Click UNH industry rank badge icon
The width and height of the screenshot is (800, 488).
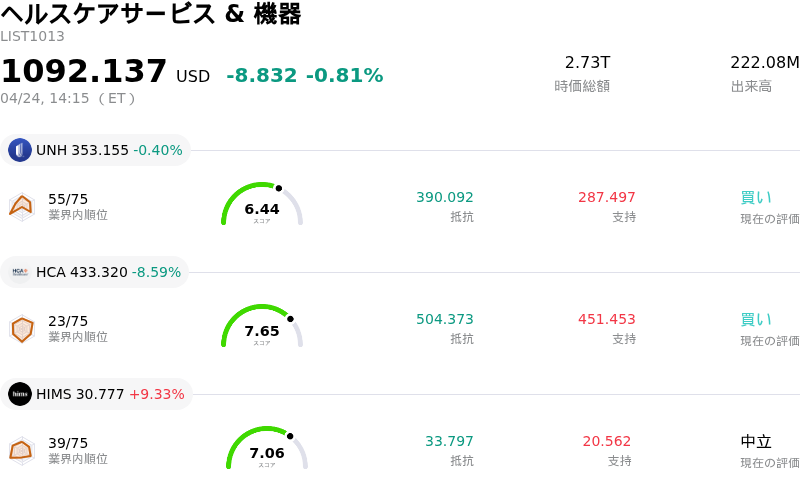21,206
